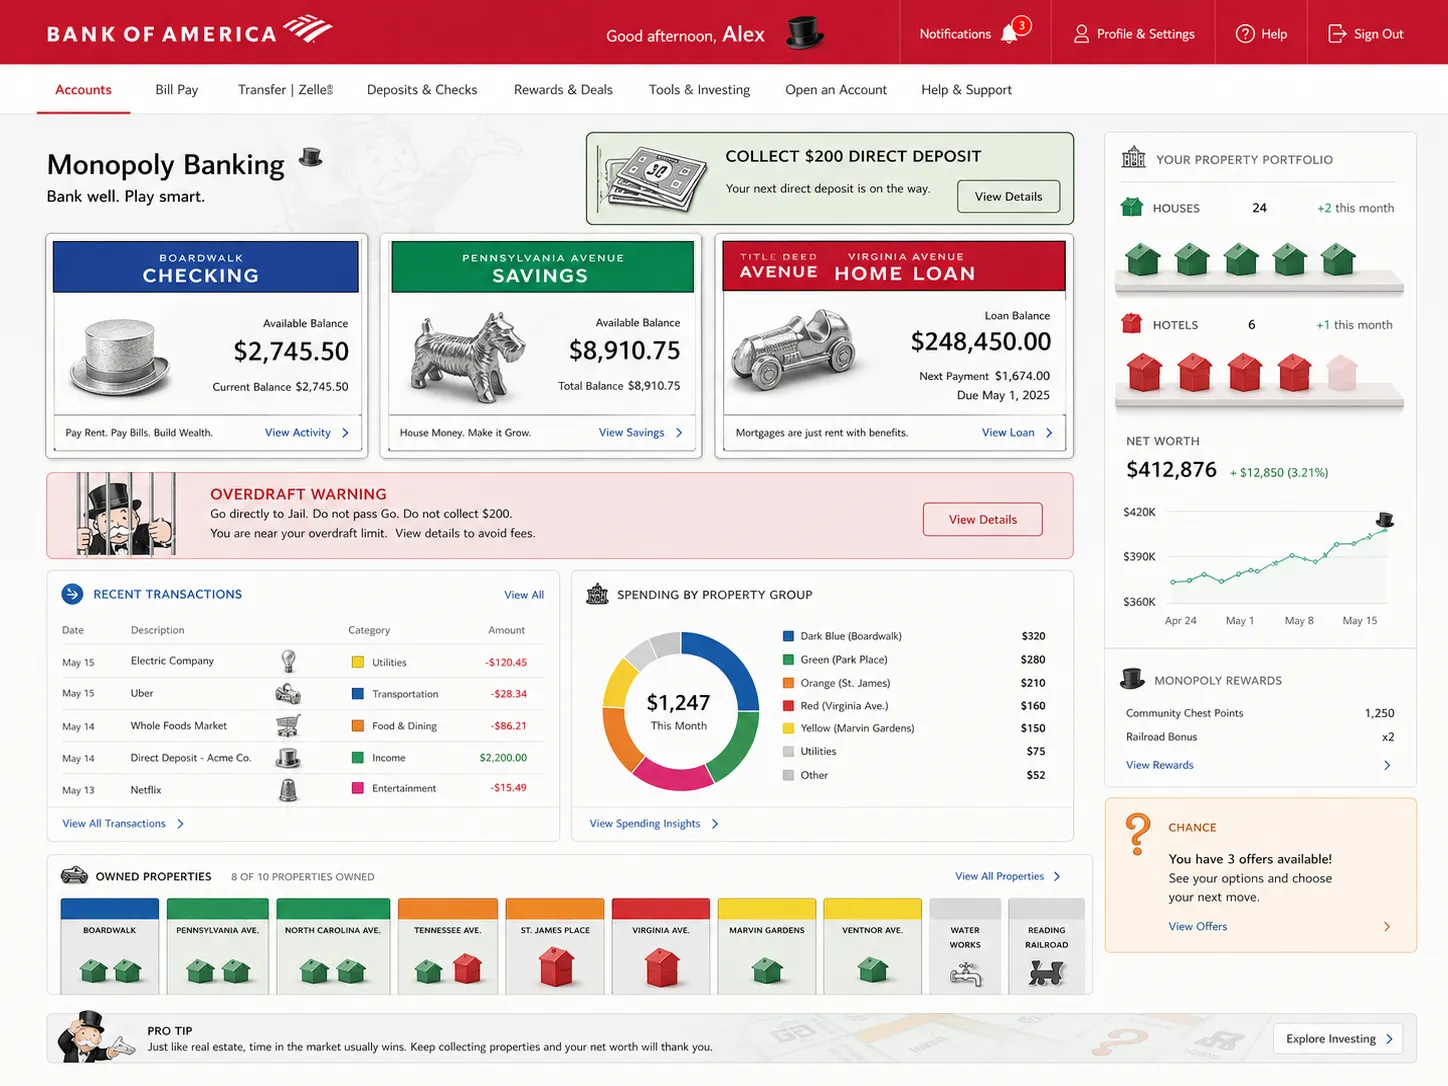Click chevron in Monopoly Rewards View Rewards row
This screenshot has width=1448, height=1086.
1387,765
